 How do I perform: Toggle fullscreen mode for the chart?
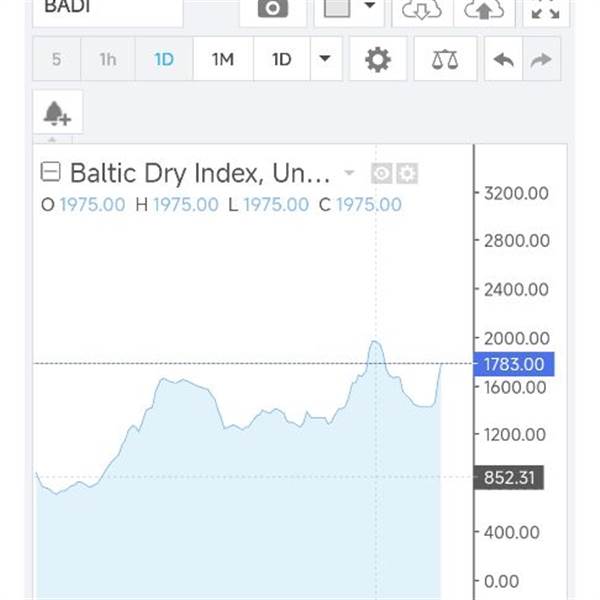(x=545, y=9)
